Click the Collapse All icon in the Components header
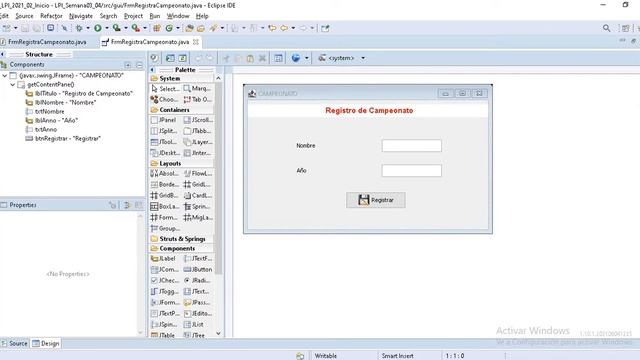 (x=139, y=65)
